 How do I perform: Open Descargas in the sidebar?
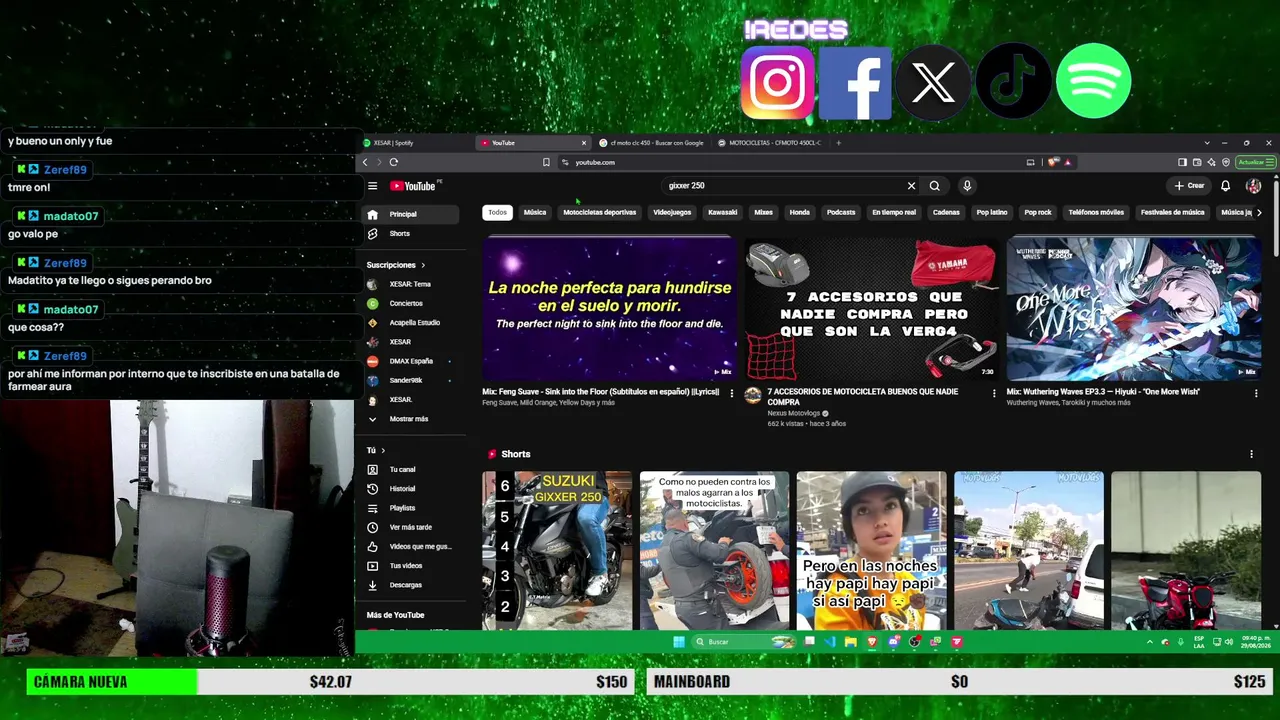click(x=411, y=585)
